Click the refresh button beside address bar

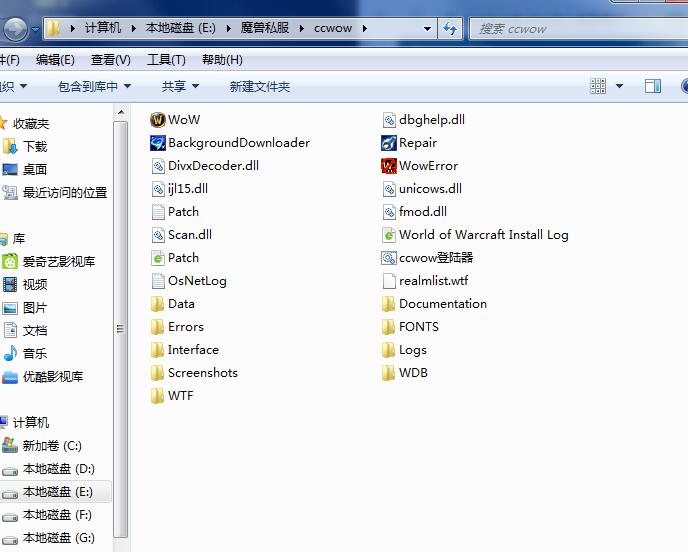click(450, 29)
